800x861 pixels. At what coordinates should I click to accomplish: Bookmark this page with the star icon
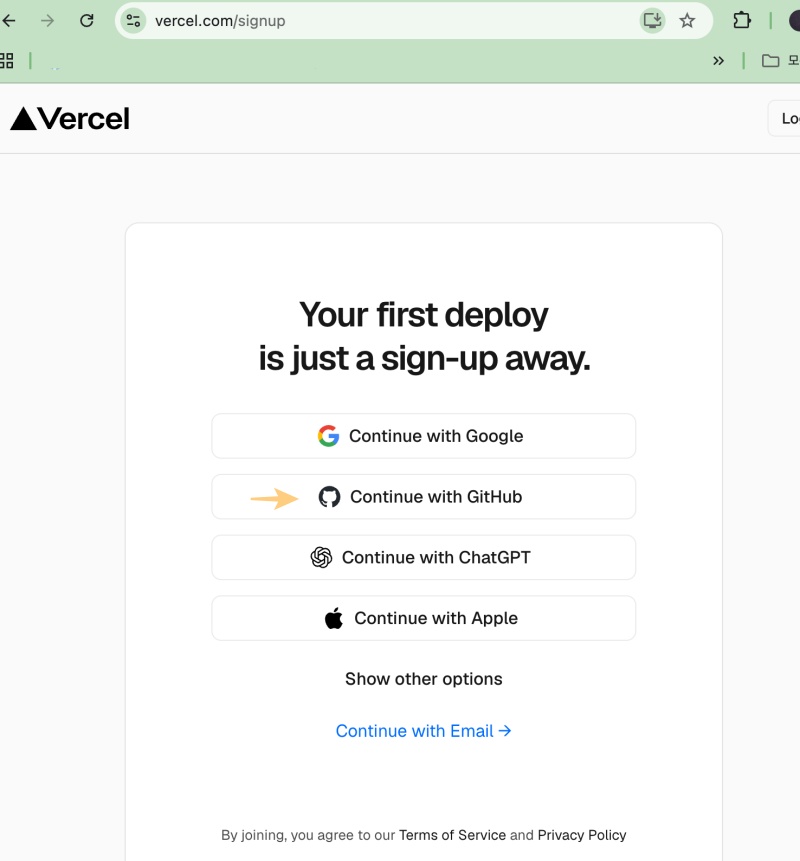(687, 21)
